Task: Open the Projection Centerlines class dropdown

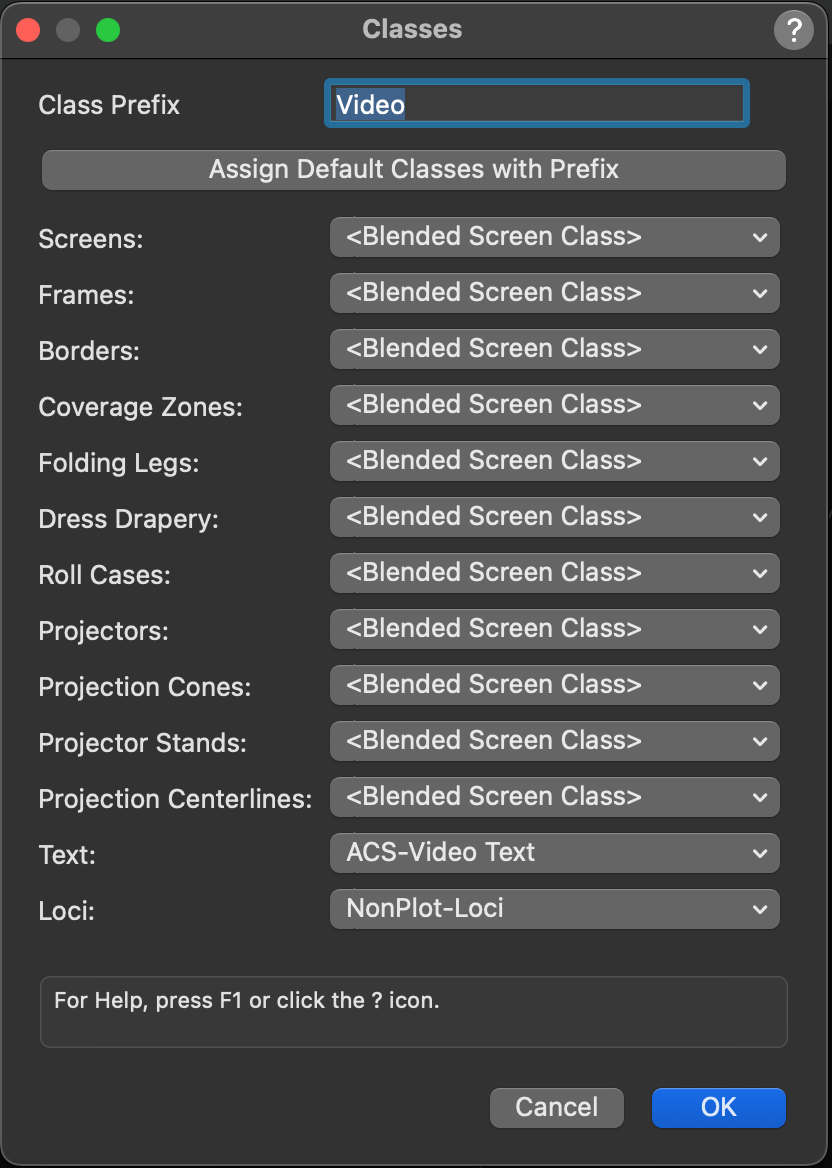Action: point(555,797)
